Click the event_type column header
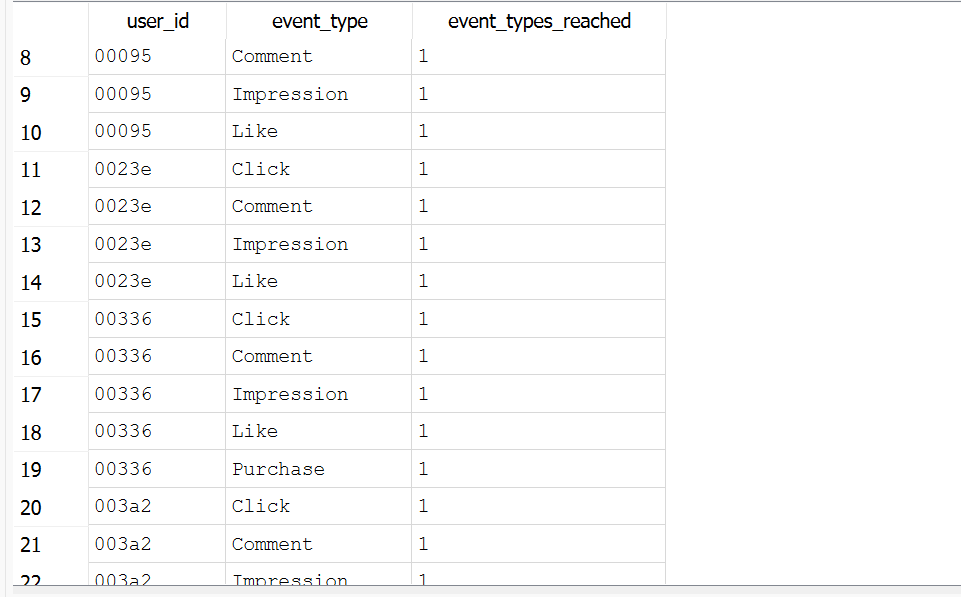This screenshot has width=961, height=597. coord(319,21)
